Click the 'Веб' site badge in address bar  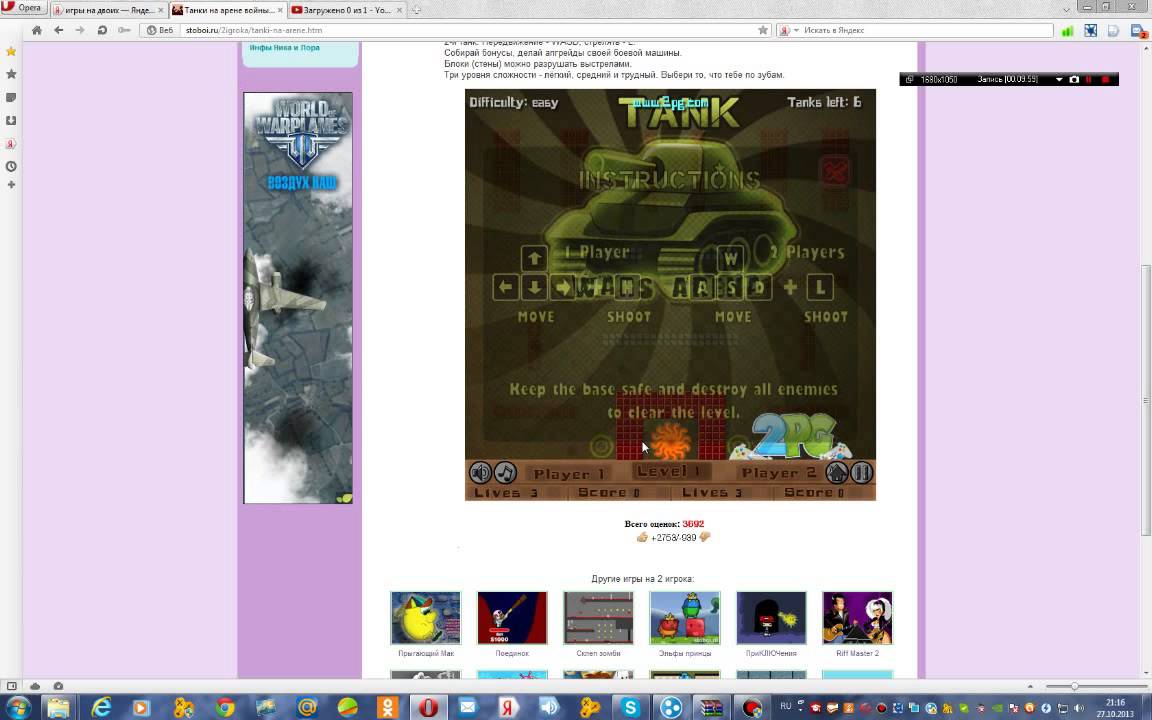click(x=160, y=30)
